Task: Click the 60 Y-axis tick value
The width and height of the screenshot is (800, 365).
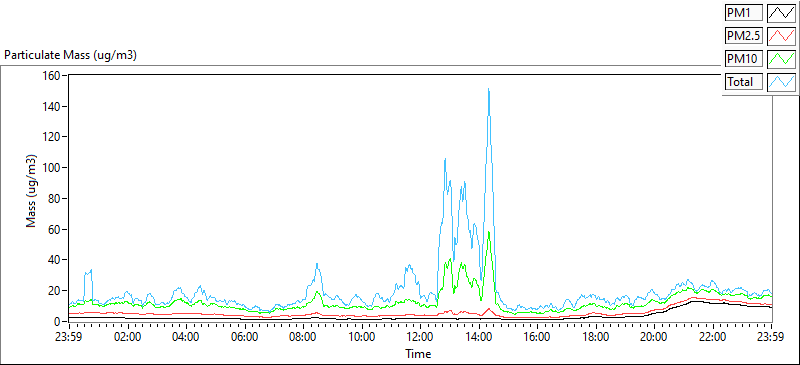Action: click(56, 229)
